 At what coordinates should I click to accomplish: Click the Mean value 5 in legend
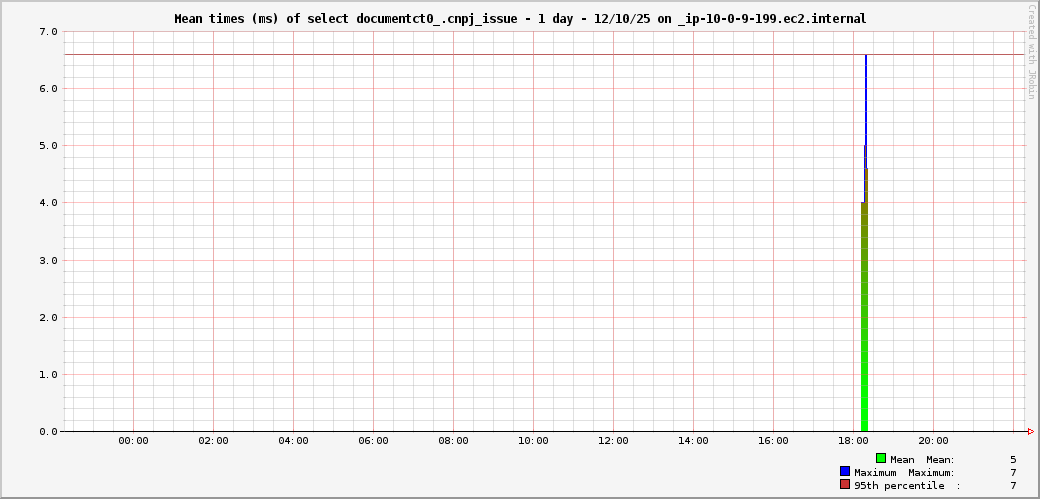pyautogui.click(x=1013, y=459)
